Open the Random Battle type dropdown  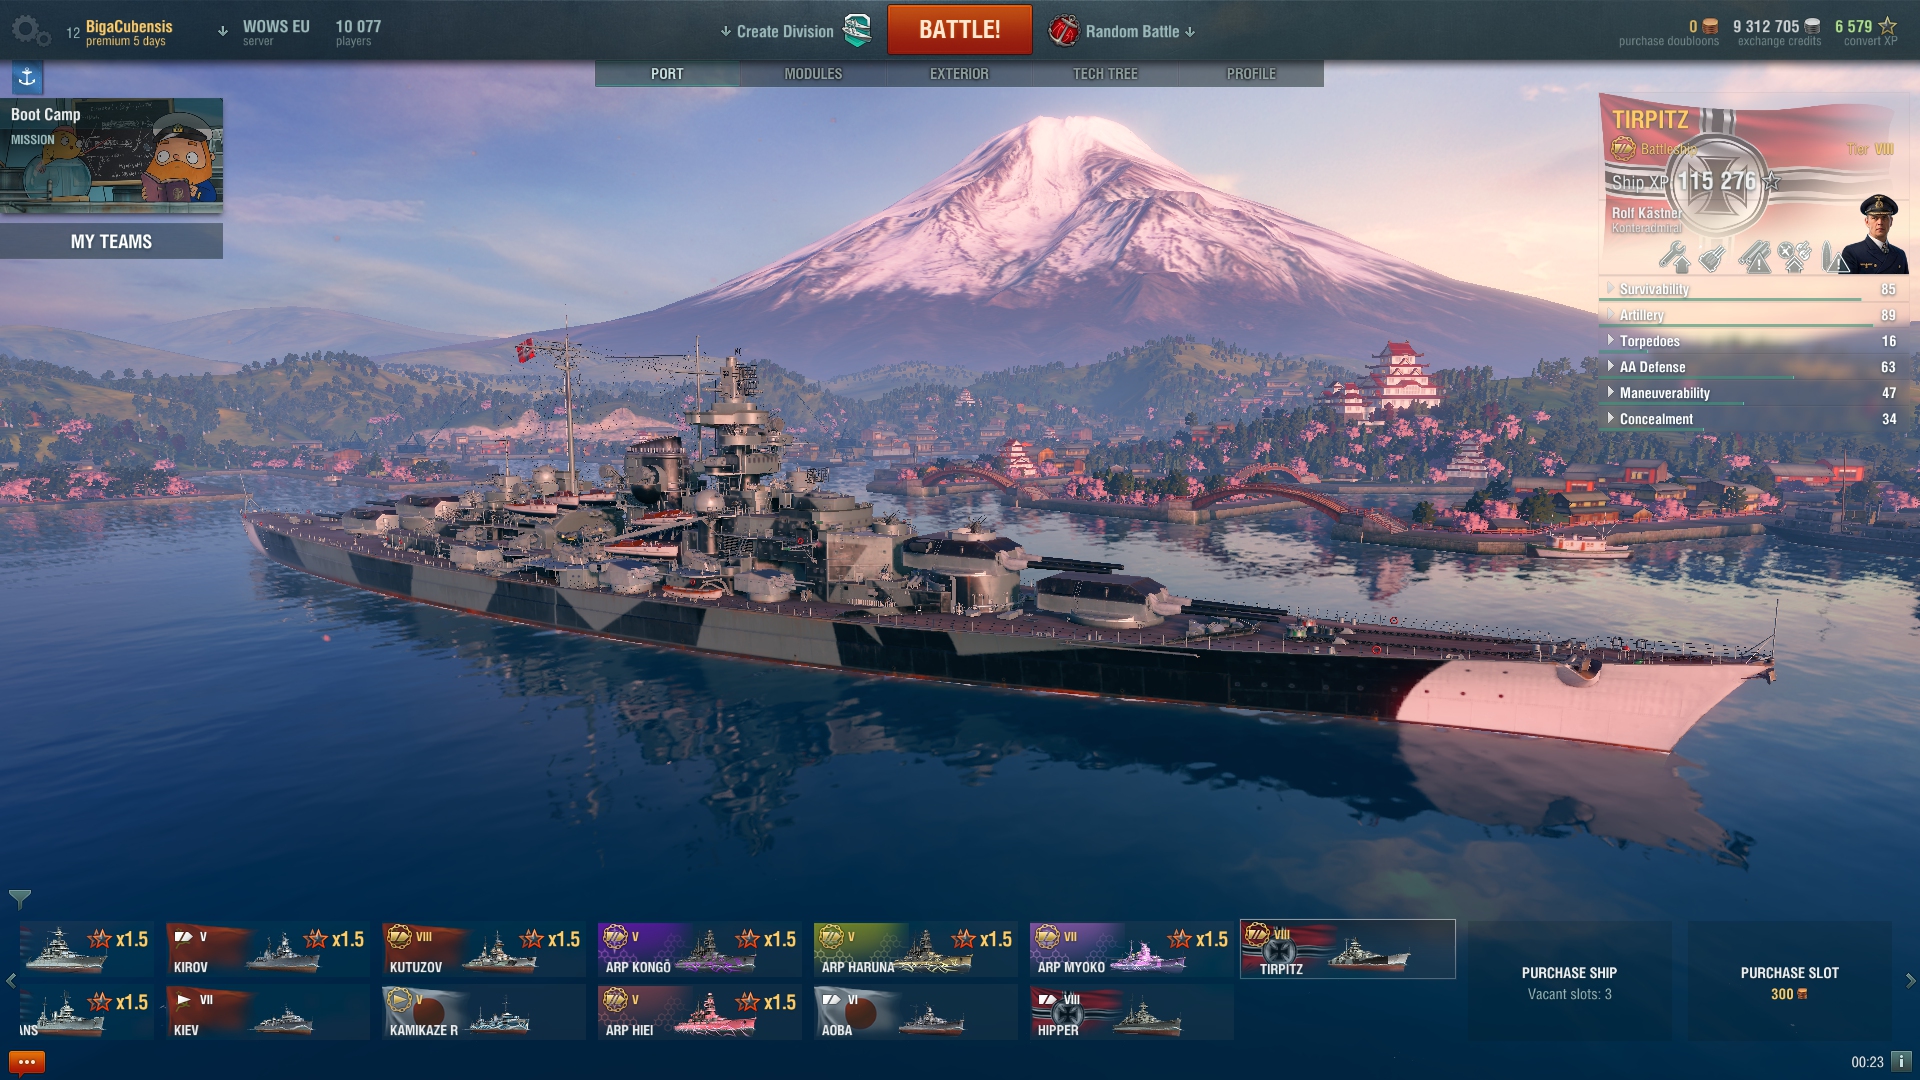point(1123,31)
